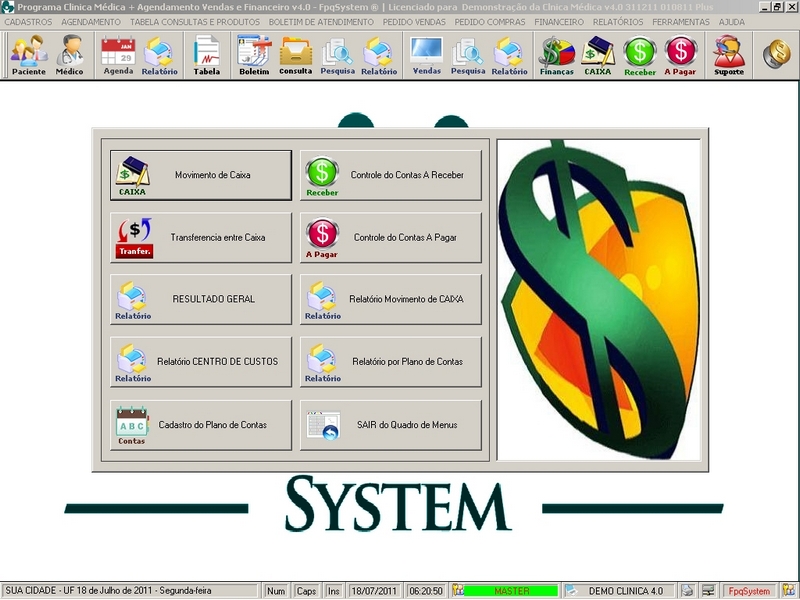The width and height of the screenshot is (800, 600).
Task: Open the FERRAMENTAS menu
Action: pos(681,22)
